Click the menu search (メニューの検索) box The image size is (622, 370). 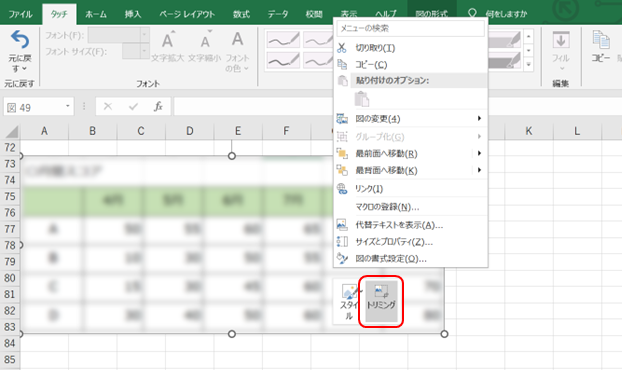coord(411,29)
